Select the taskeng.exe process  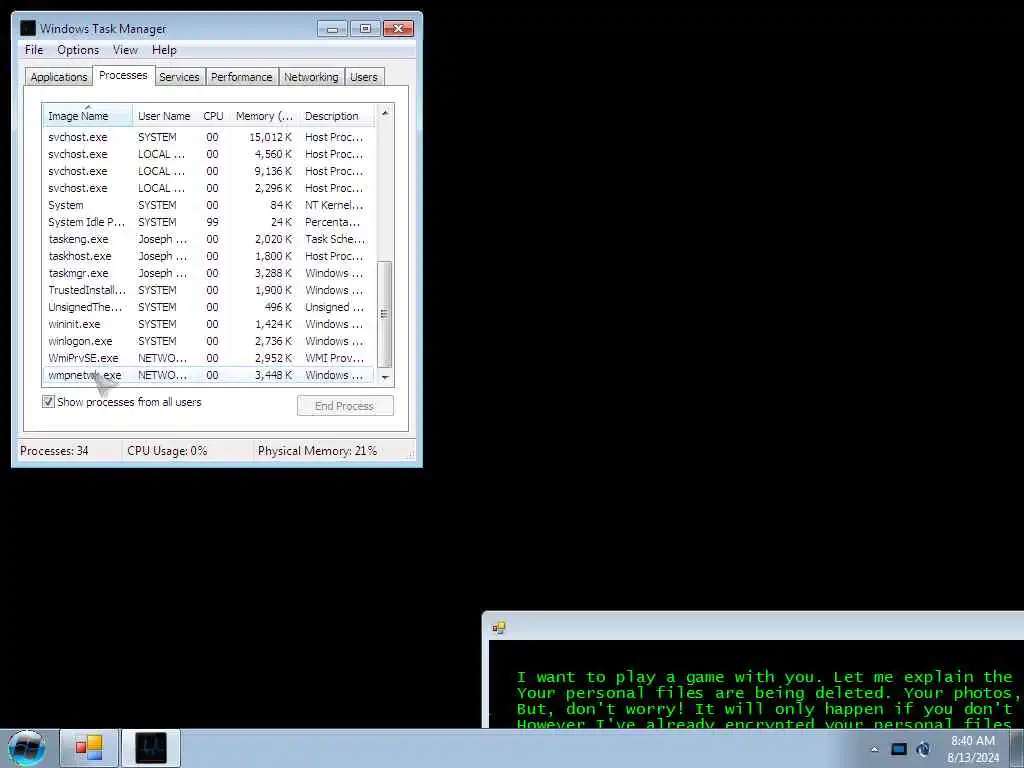click(x=208, y=239)
